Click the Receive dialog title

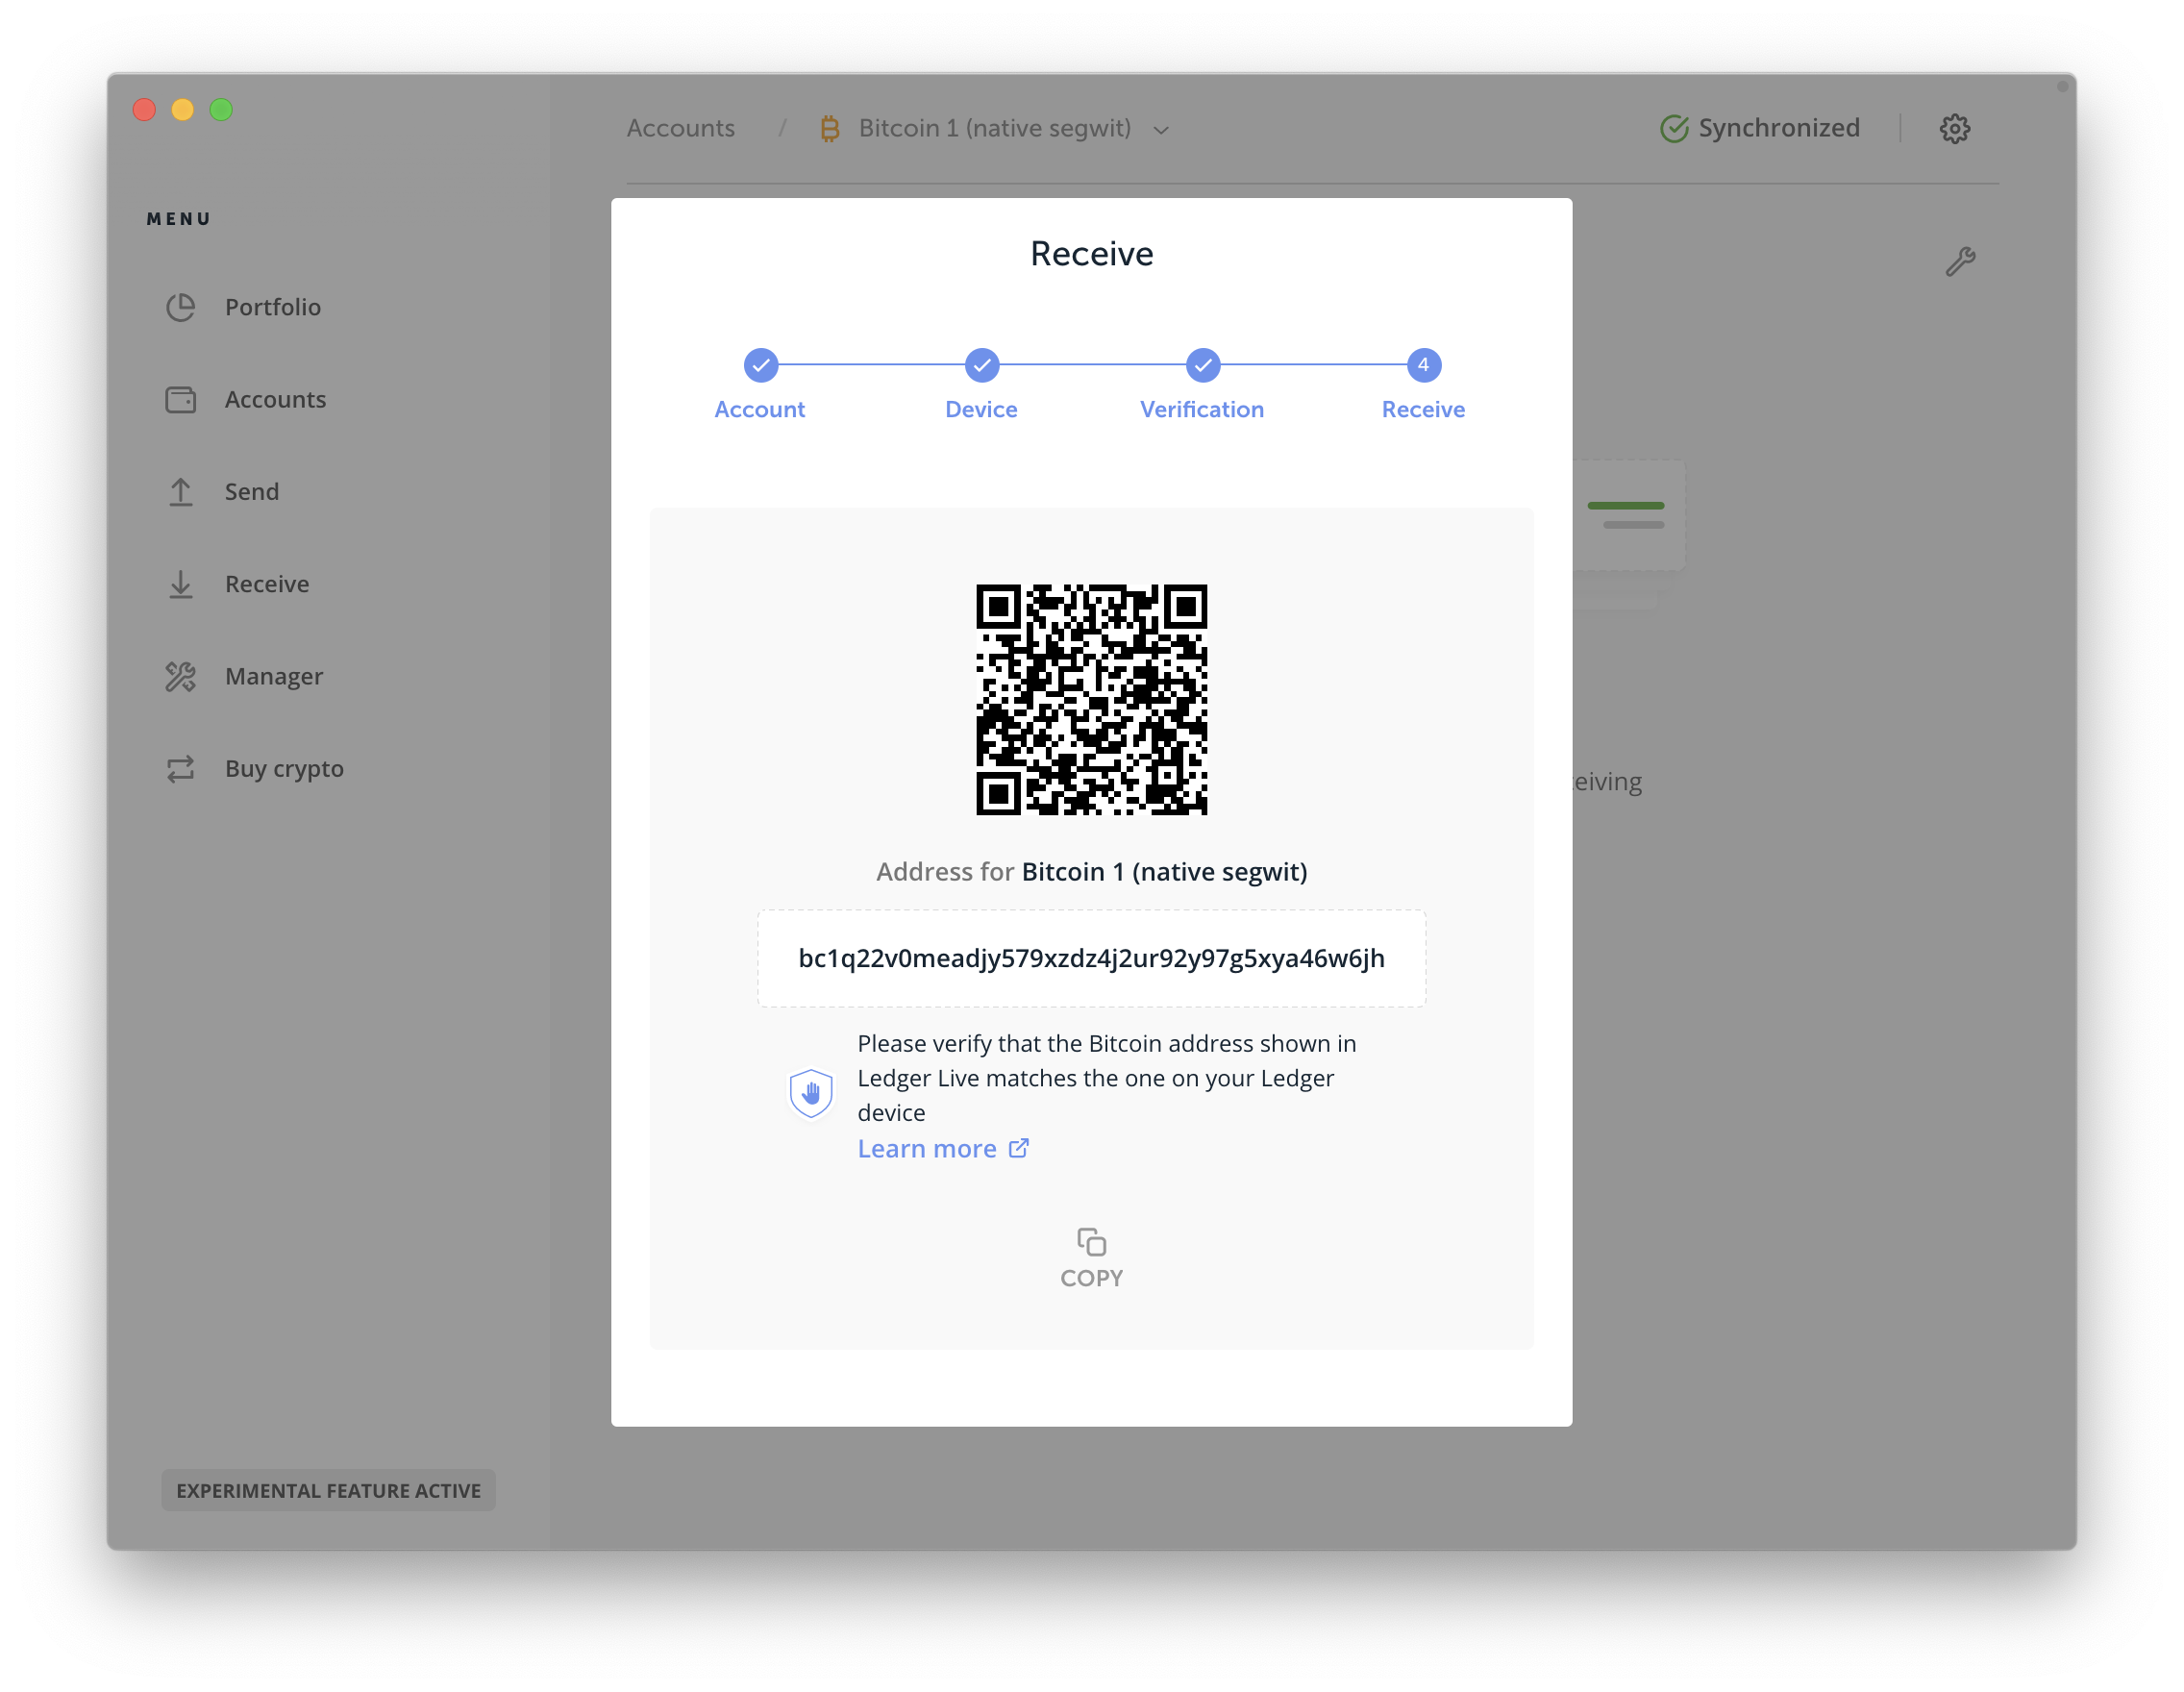point(1091,254)
